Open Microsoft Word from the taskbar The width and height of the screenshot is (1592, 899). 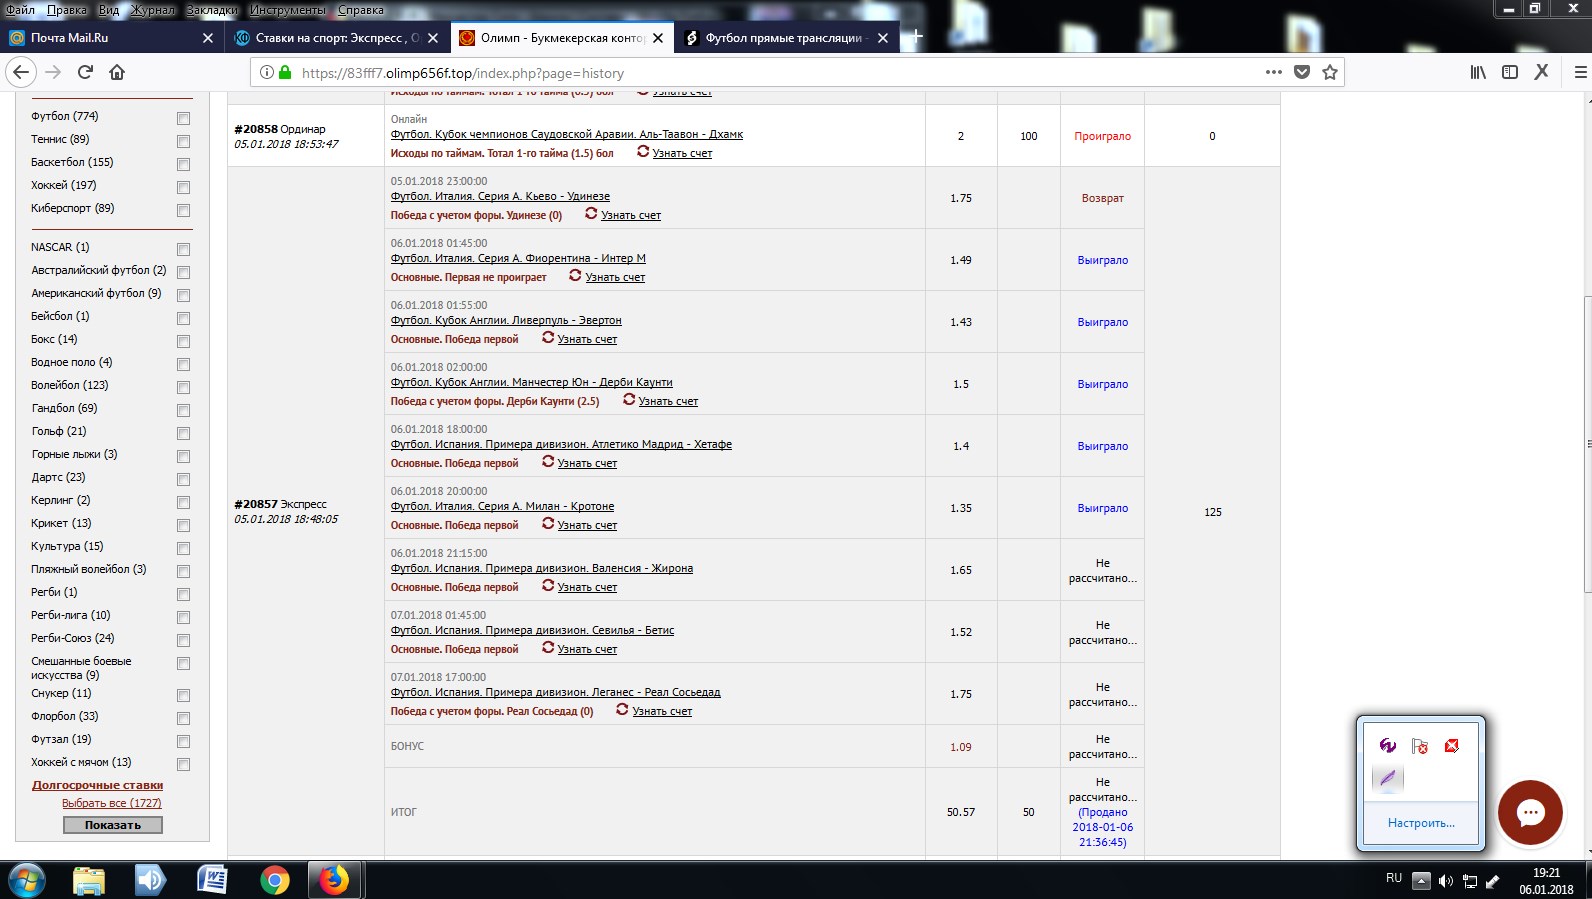pos(212,880)
